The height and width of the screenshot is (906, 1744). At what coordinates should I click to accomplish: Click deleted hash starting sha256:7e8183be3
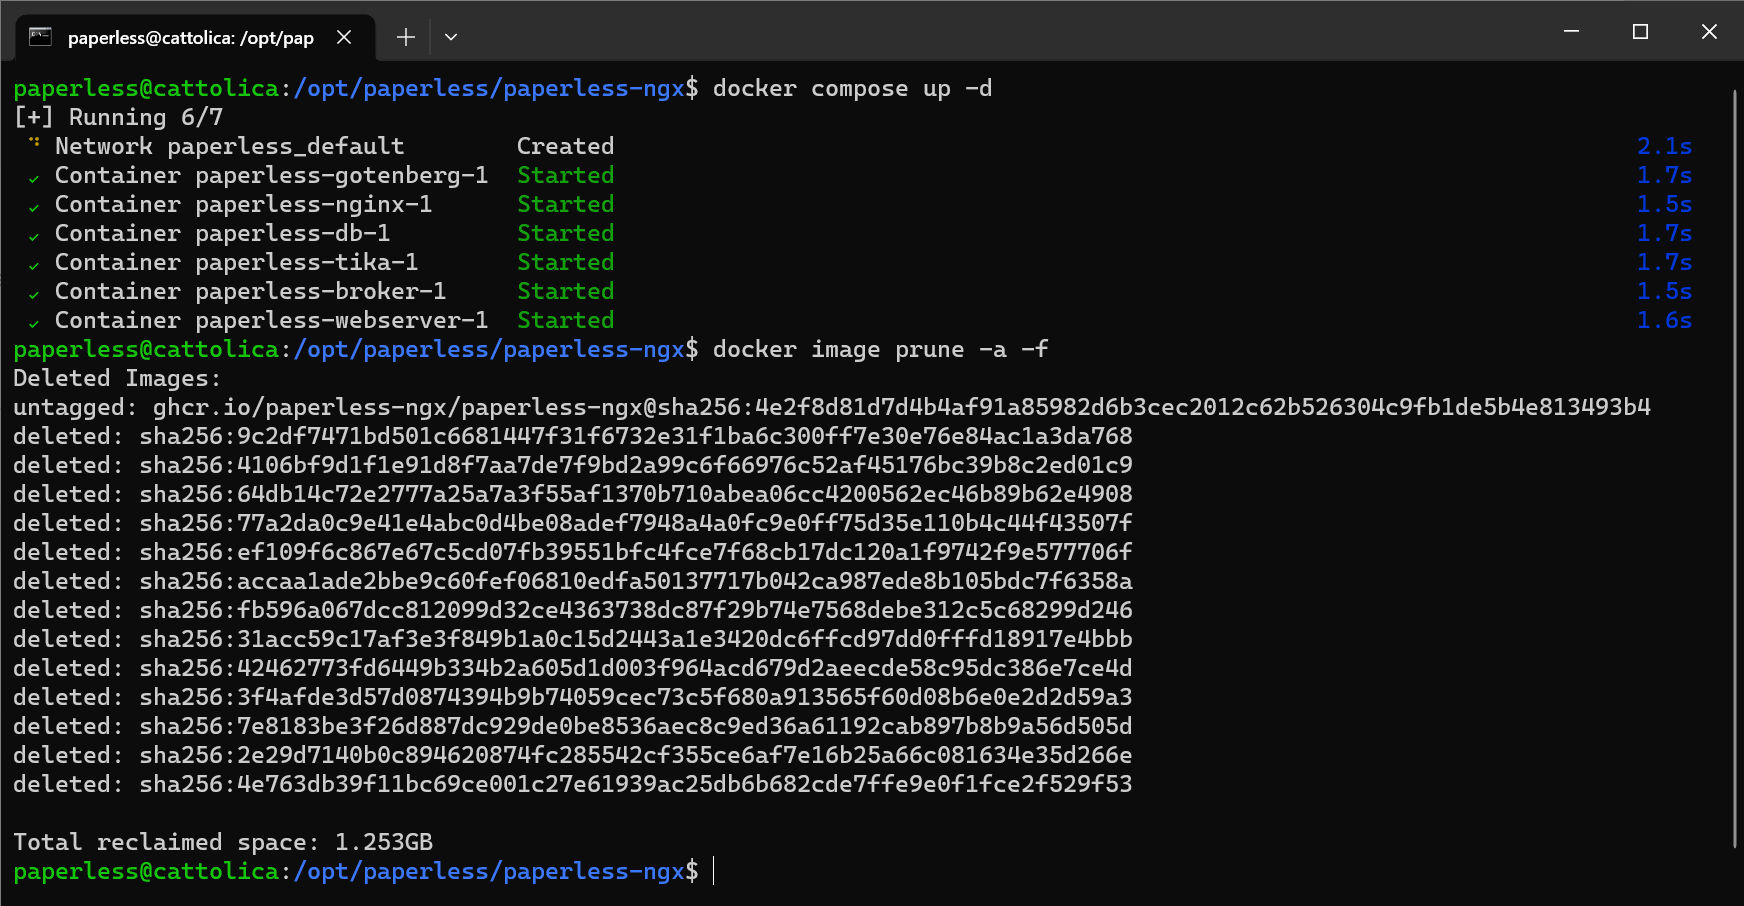pos(636,726)
